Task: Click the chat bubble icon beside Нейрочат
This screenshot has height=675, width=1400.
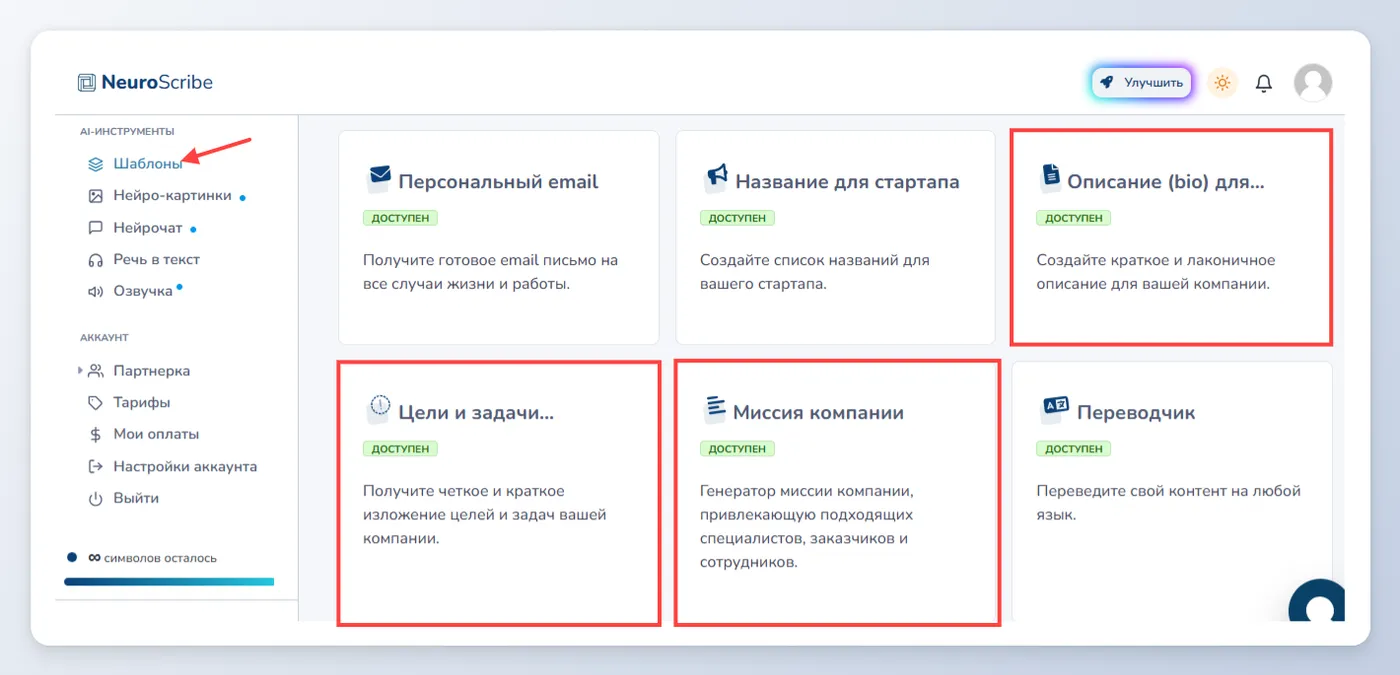Action: coord(95,228)
